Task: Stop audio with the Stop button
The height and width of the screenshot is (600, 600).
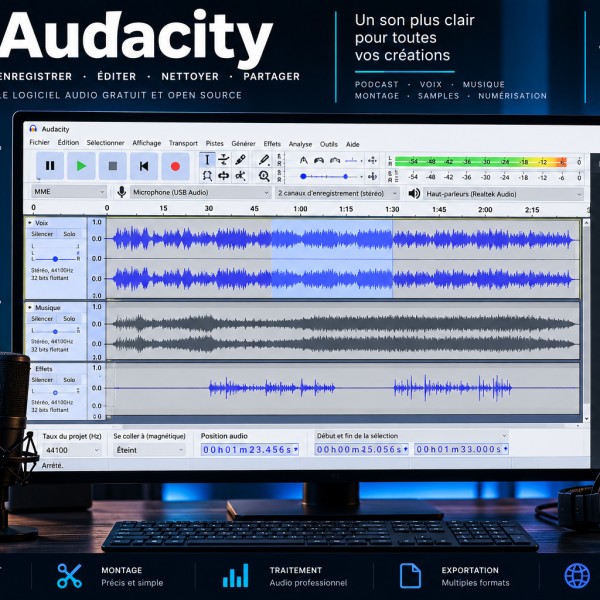Action: click(112, 166)
